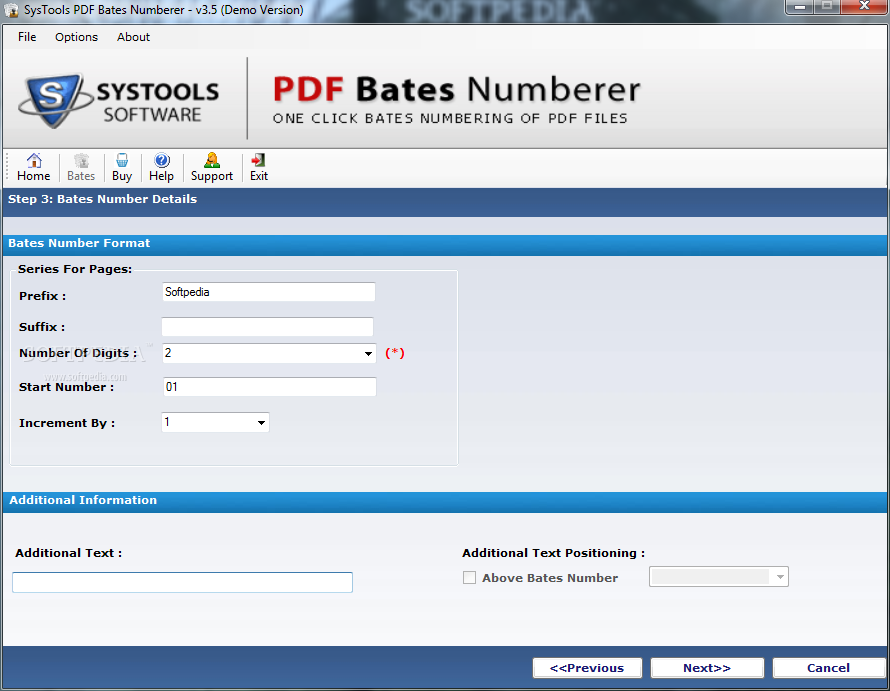Open the Support toolbar icon
This screenshot has height=691, width=890.
click(212, 167)
